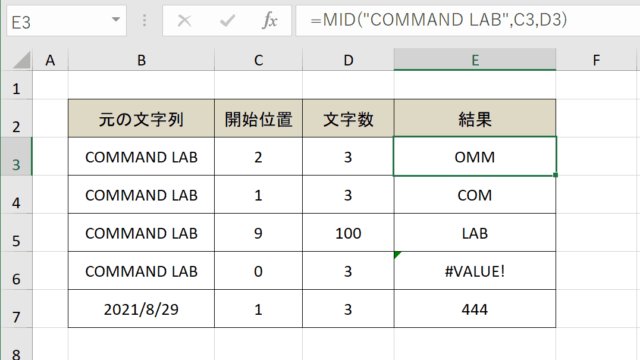The width and height of the screenshot is (640, 360).
Task: Select the cell showing 100
Action: point(348,233)
